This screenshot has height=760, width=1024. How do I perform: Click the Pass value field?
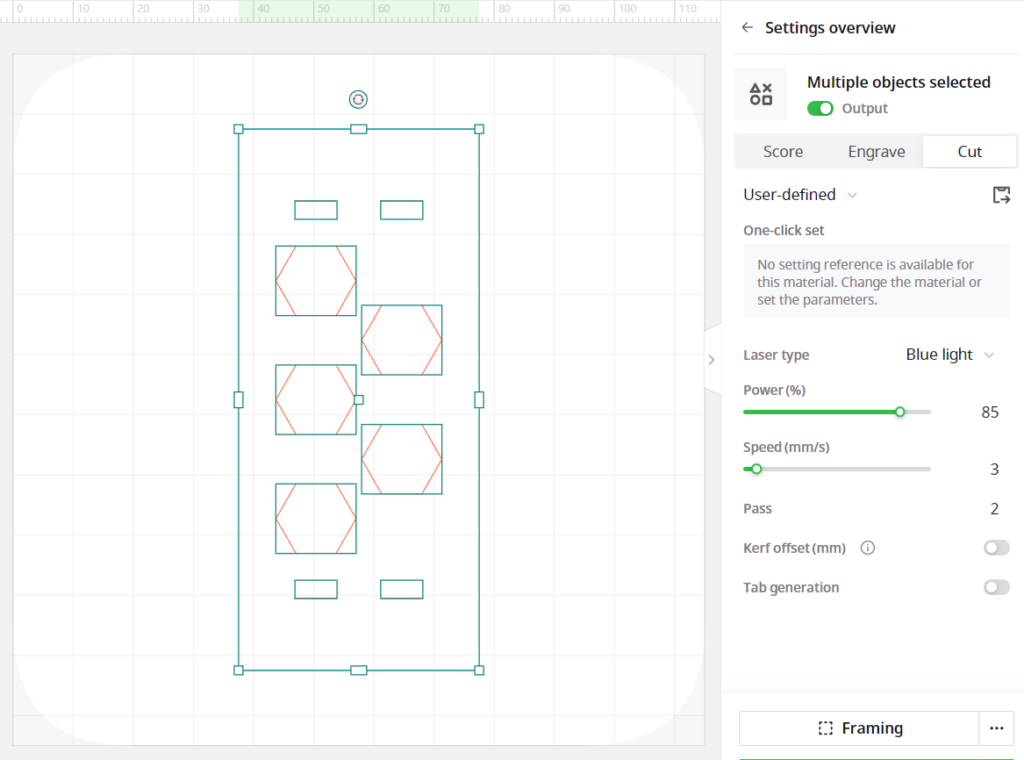[994, 509]
